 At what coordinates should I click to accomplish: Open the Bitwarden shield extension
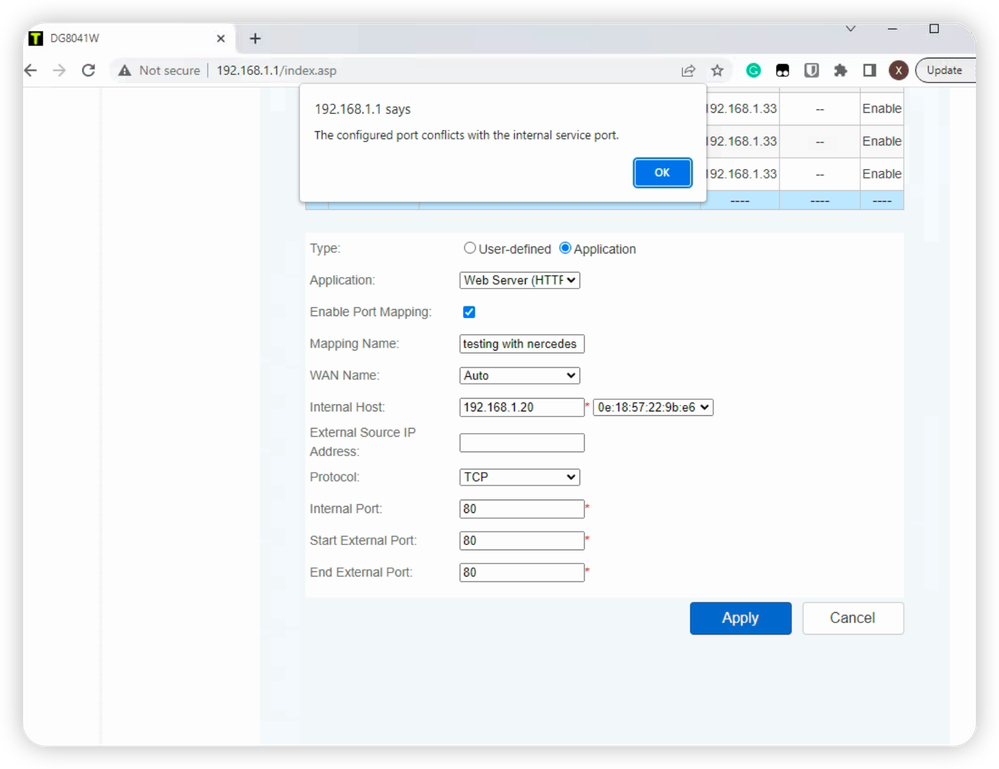tap(812, 71)
